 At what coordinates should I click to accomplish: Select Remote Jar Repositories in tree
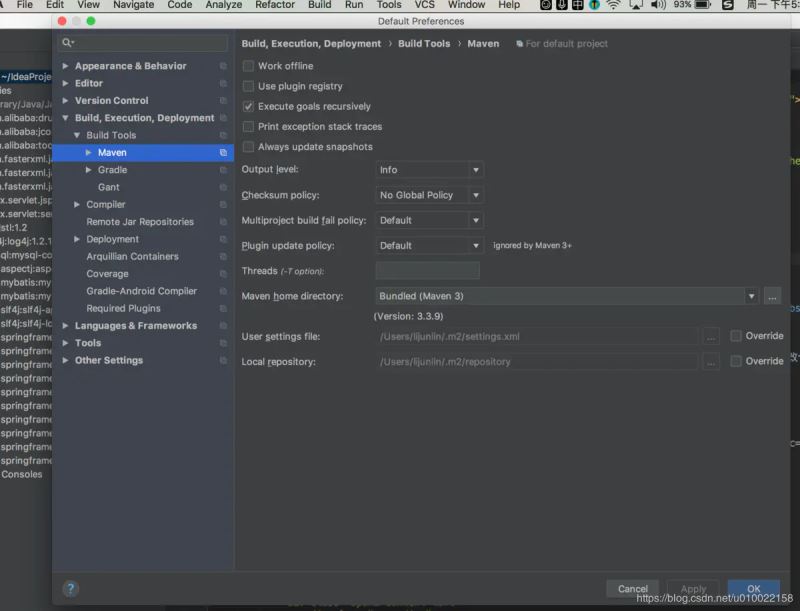coord(140,222)
